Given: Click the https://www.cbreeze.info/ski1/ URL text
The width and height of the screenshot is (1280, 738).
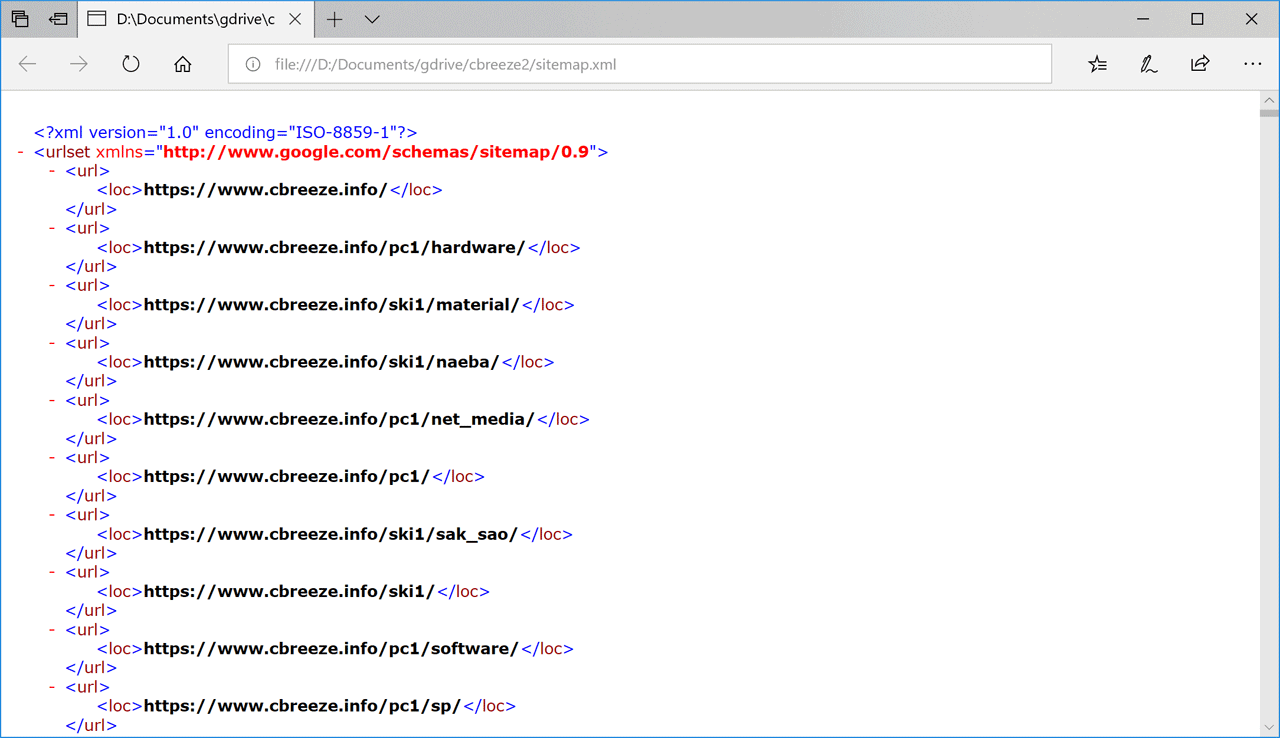Looking at the screenshot, I should (x=289, y=592).
